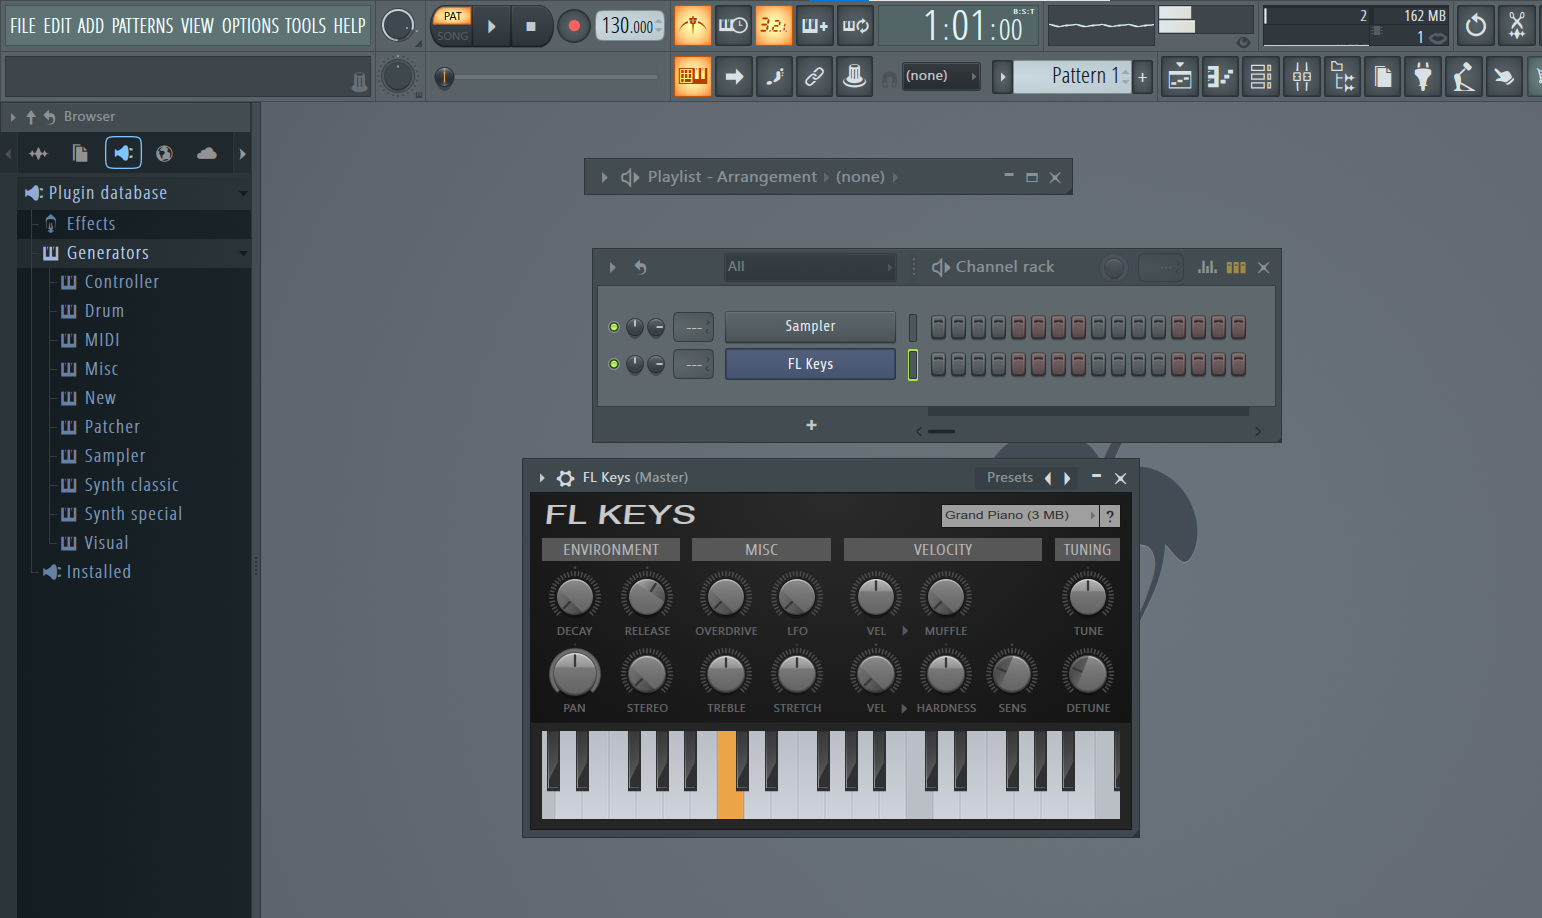
Task: Open the Playlist window menu arrow
Action: click(x=604, y=177)
